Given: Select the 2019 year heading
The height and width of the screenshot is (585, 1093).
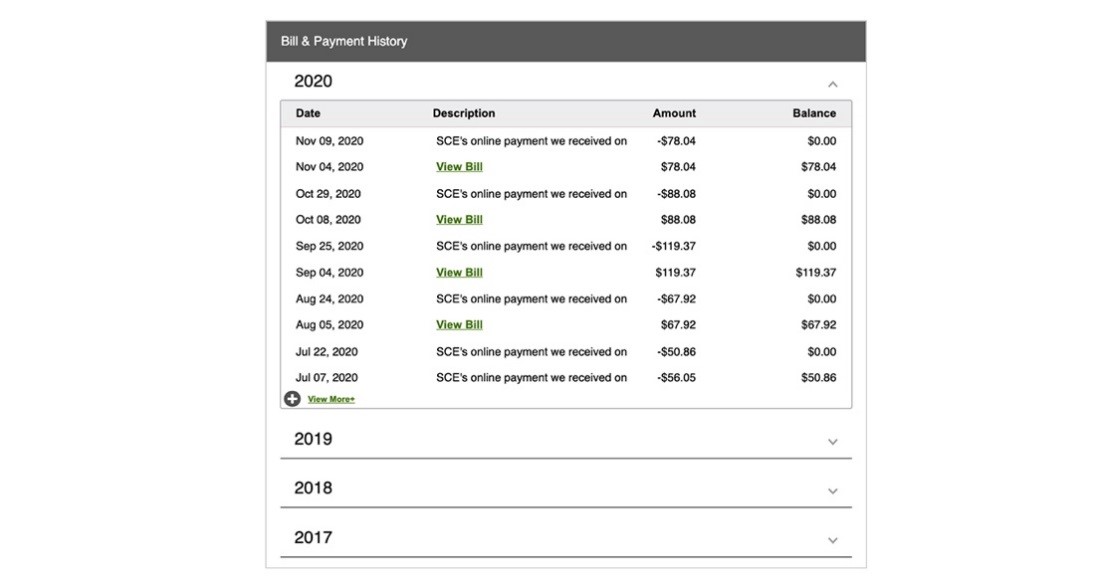Looking at the screenshot, I should tap(313, 439).
